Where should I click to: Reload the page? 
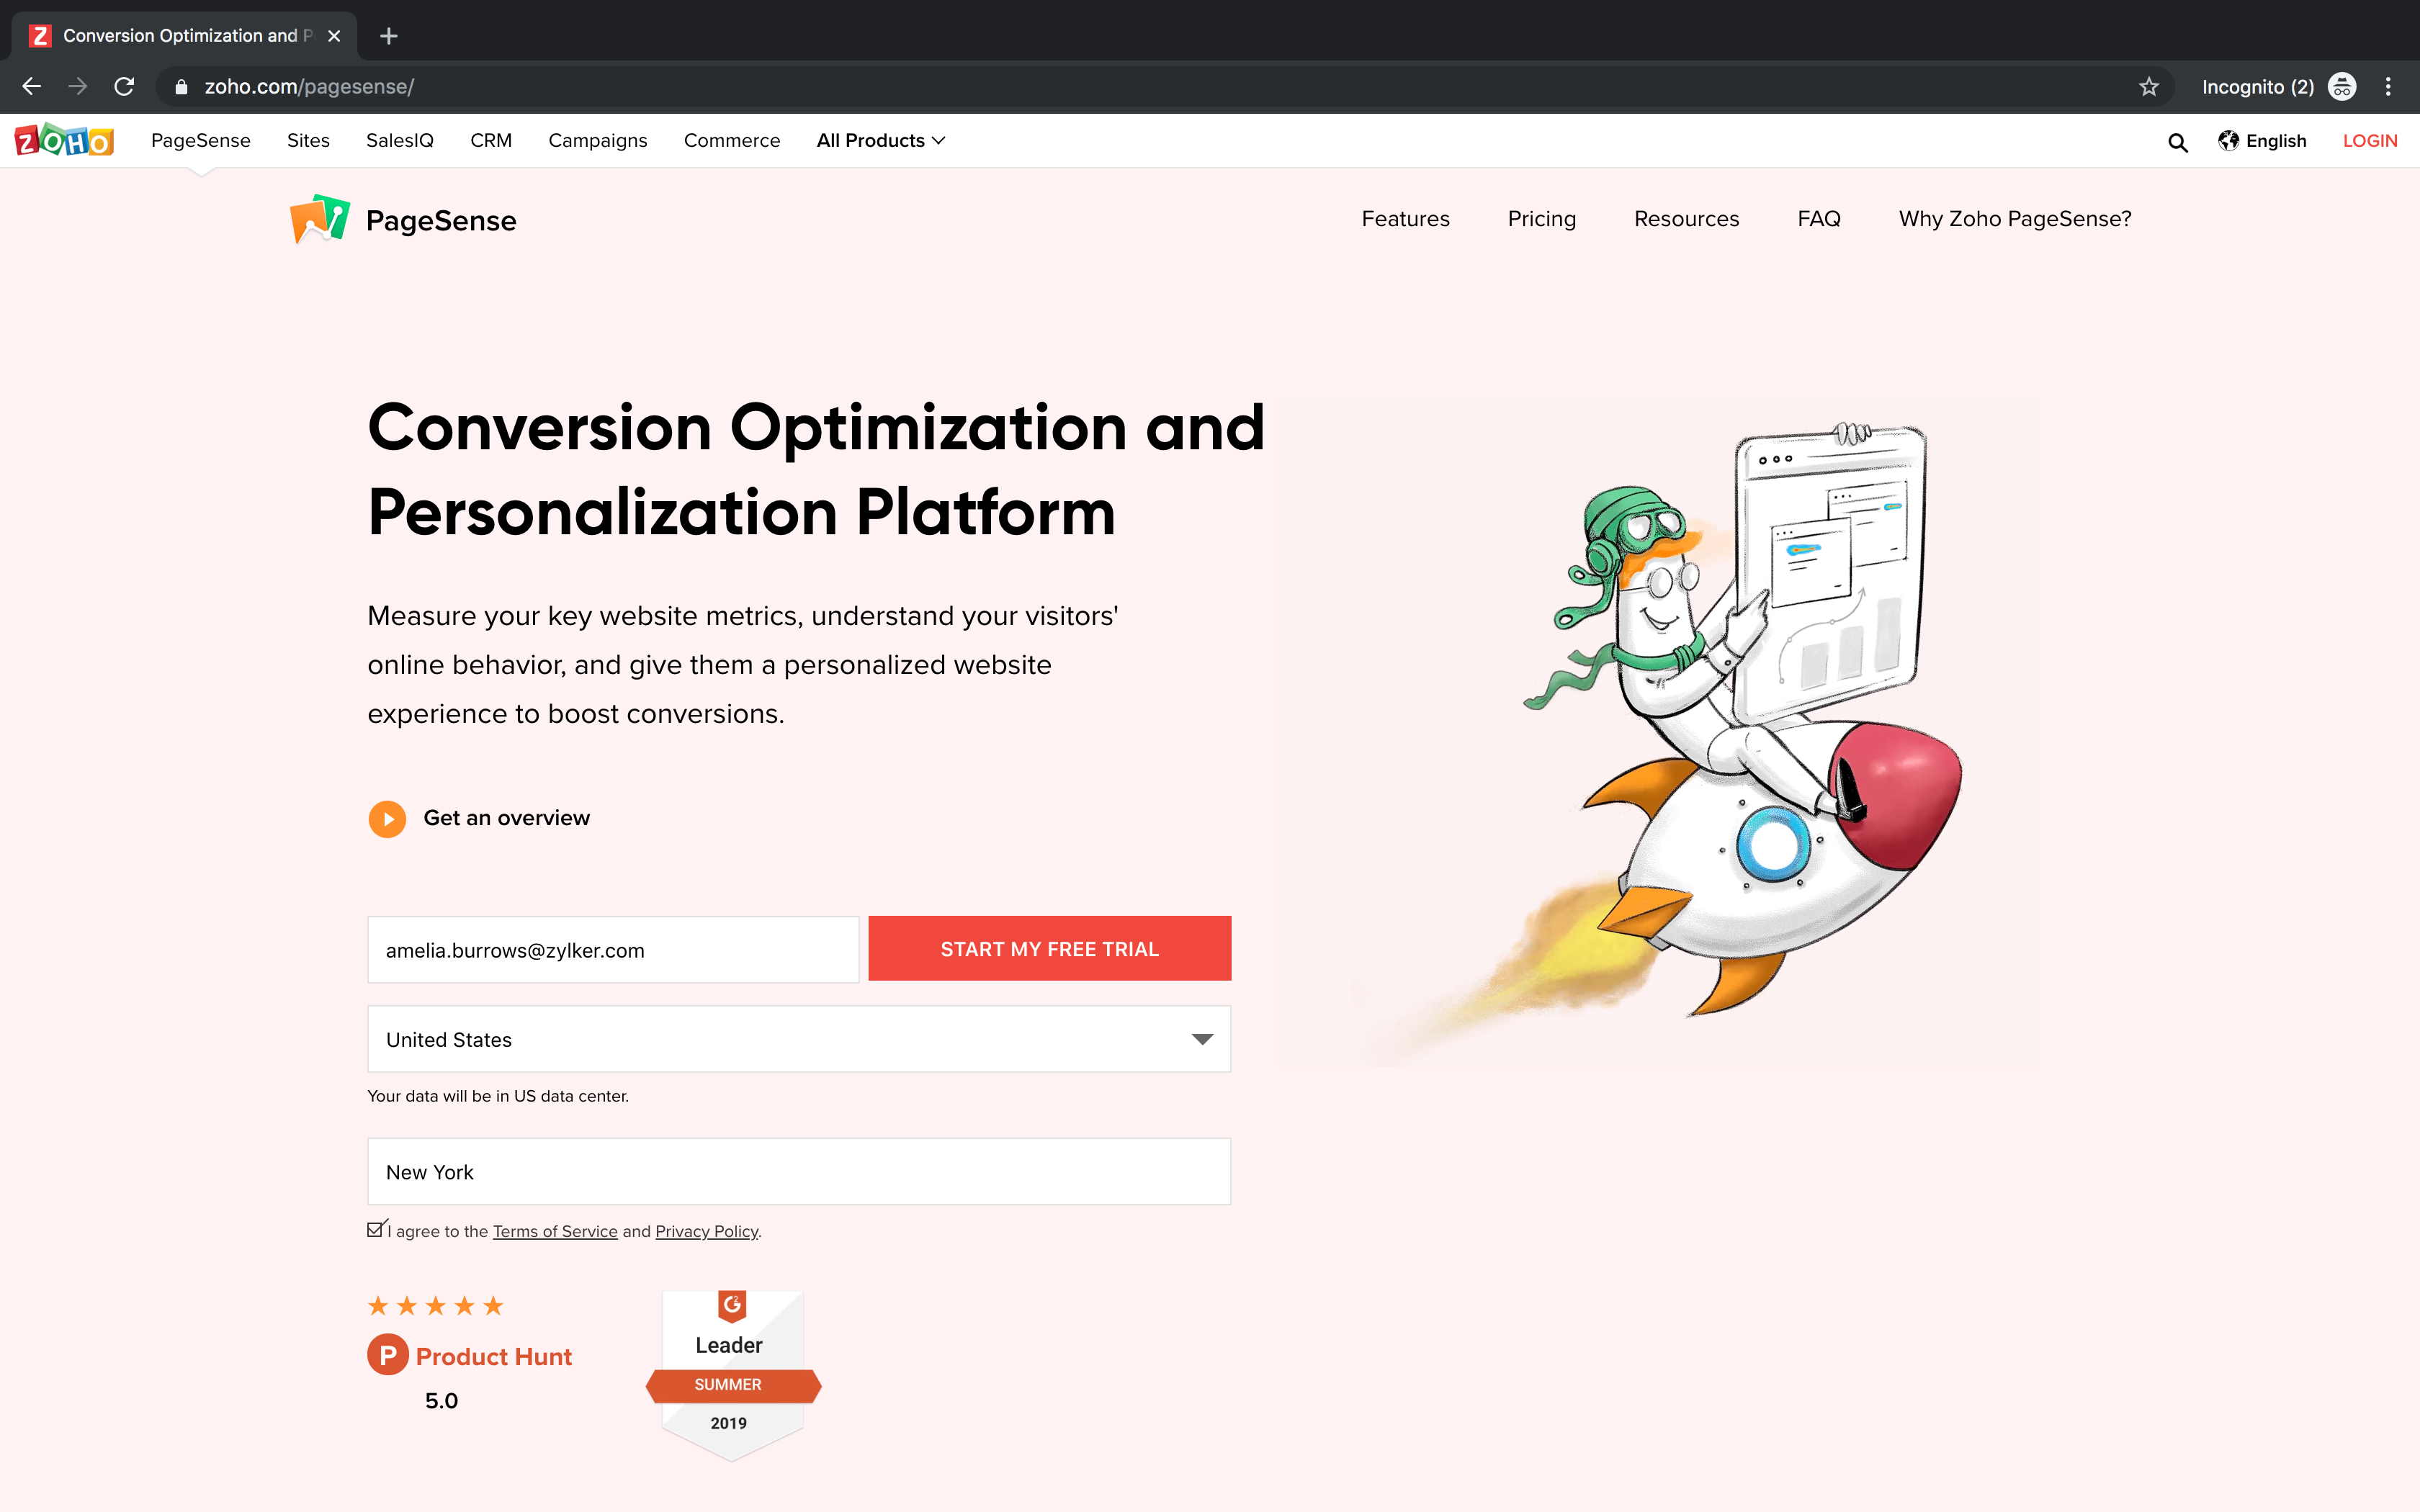coord(124,87)
